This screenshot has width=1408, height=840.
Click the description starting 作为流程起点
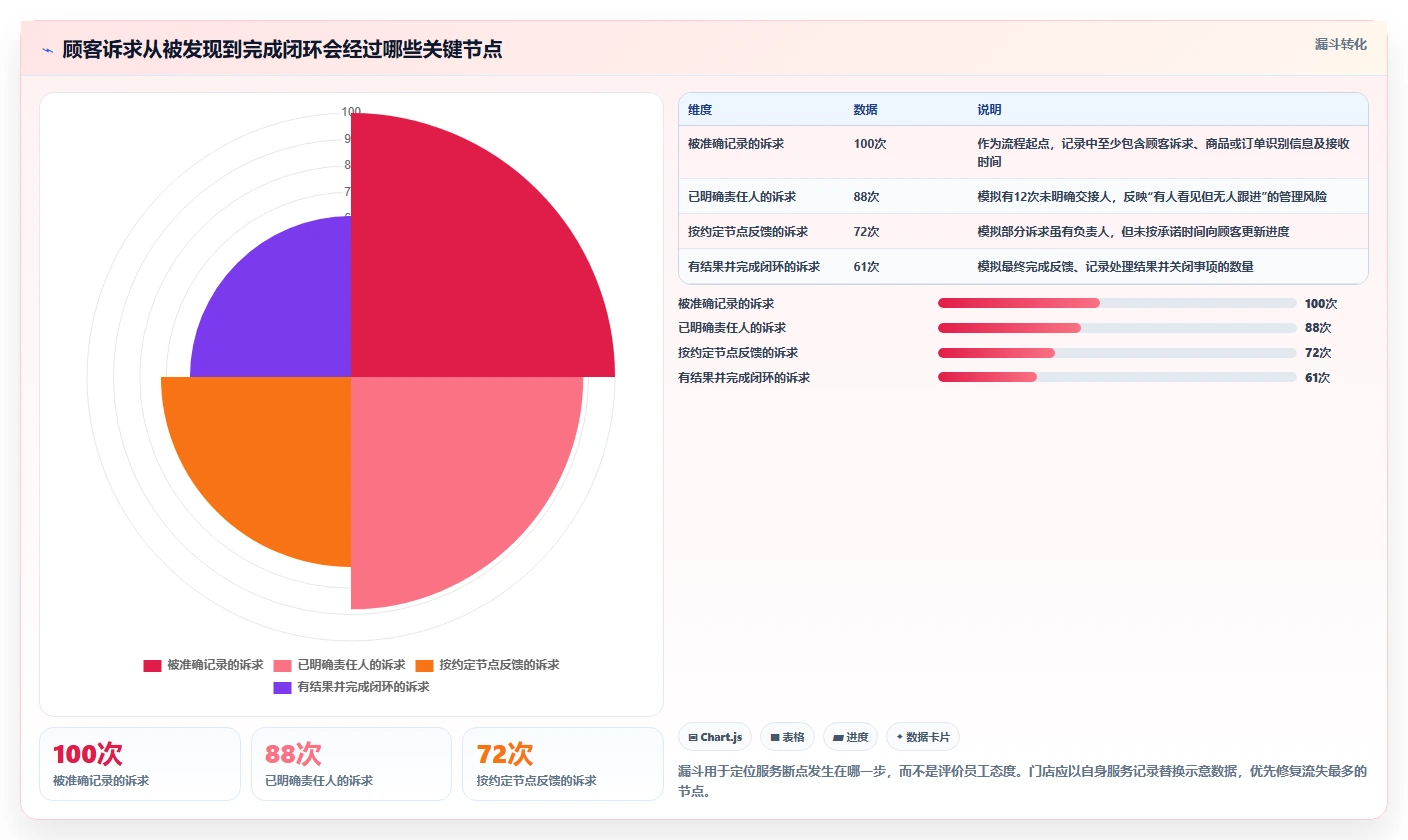[x=1163, y=152]
